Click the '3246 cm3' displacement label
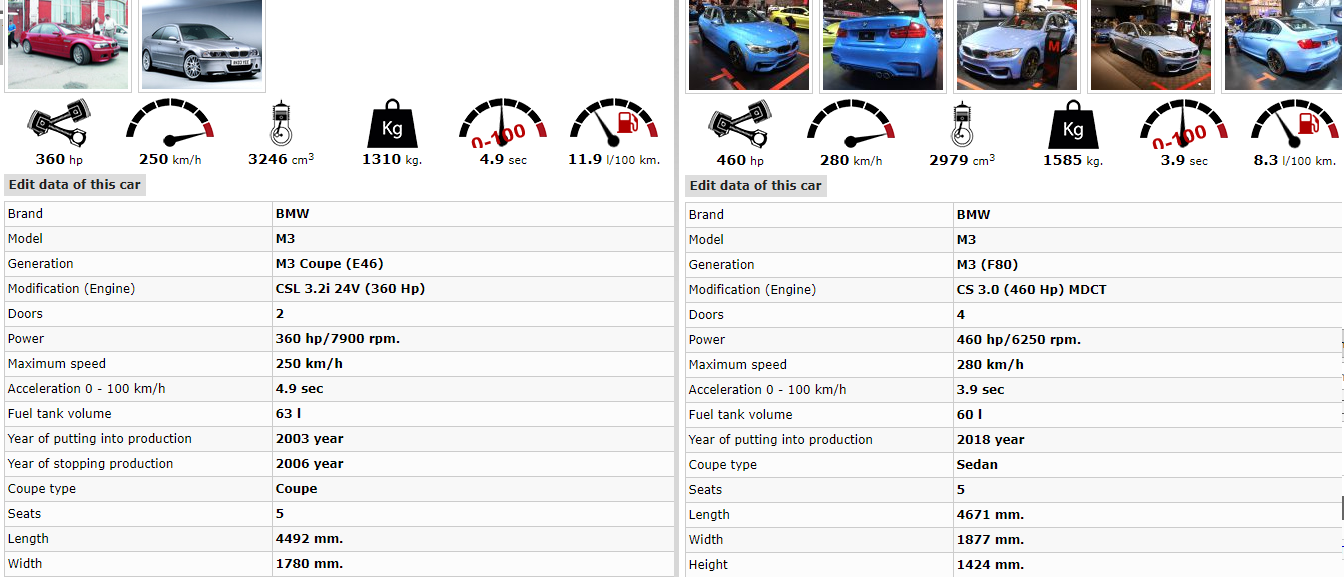Viewport: 1344px width, 577px height. (281, 159)
